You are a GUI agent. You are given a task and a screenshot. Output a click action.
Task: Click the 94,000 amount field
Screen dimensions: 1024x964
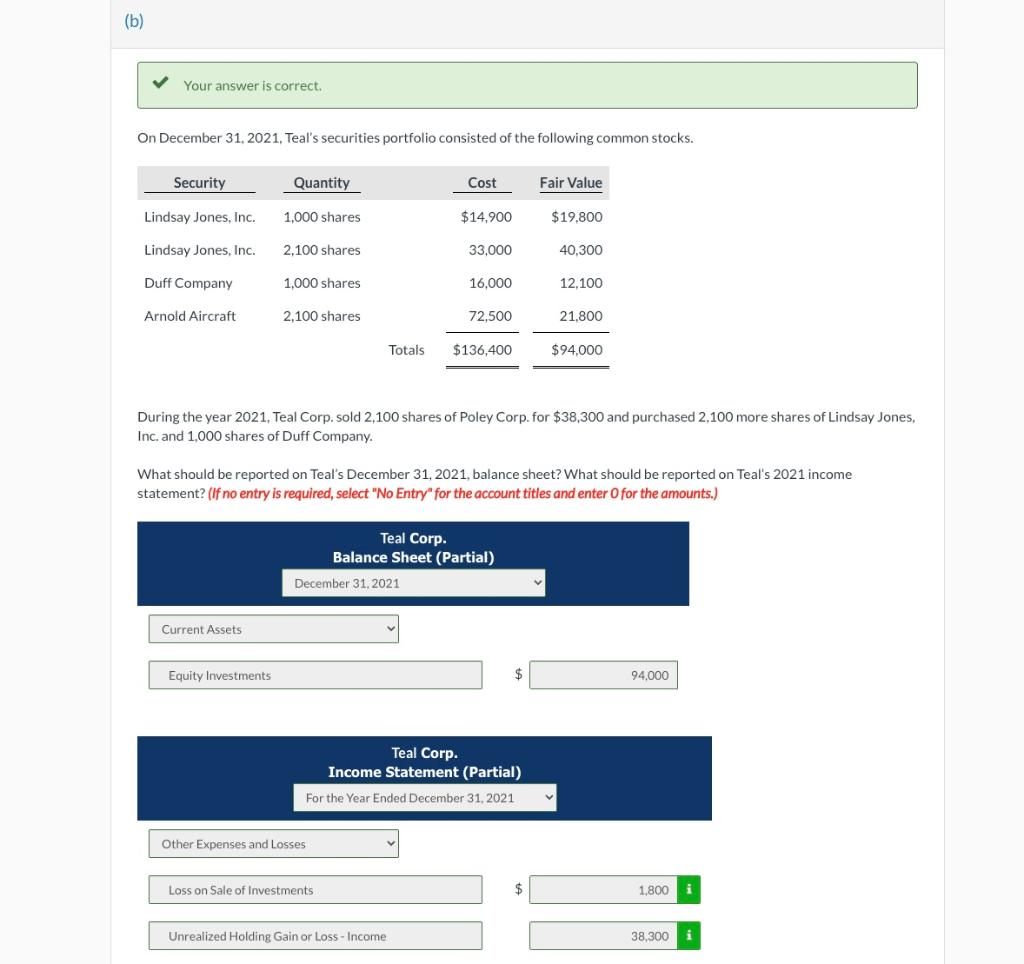[604, 675]
